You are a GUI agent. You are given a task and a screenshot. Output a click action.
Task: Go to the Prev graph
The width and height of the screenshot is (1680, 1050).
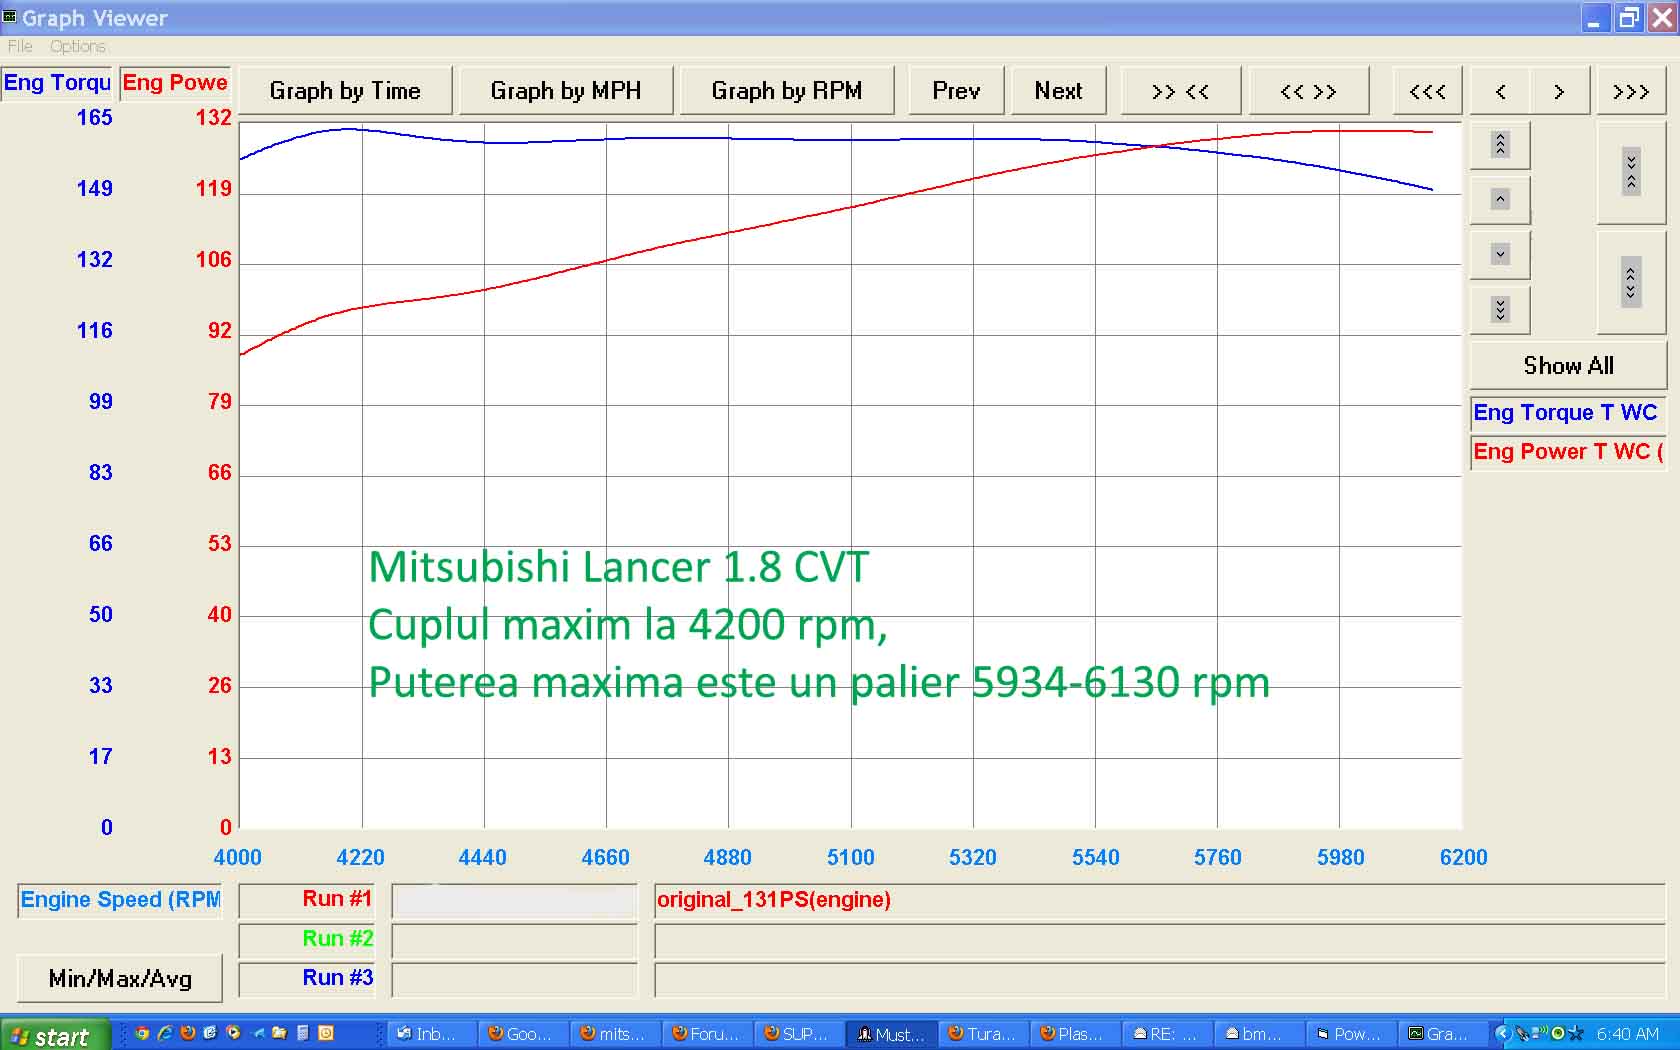[956, 91]
